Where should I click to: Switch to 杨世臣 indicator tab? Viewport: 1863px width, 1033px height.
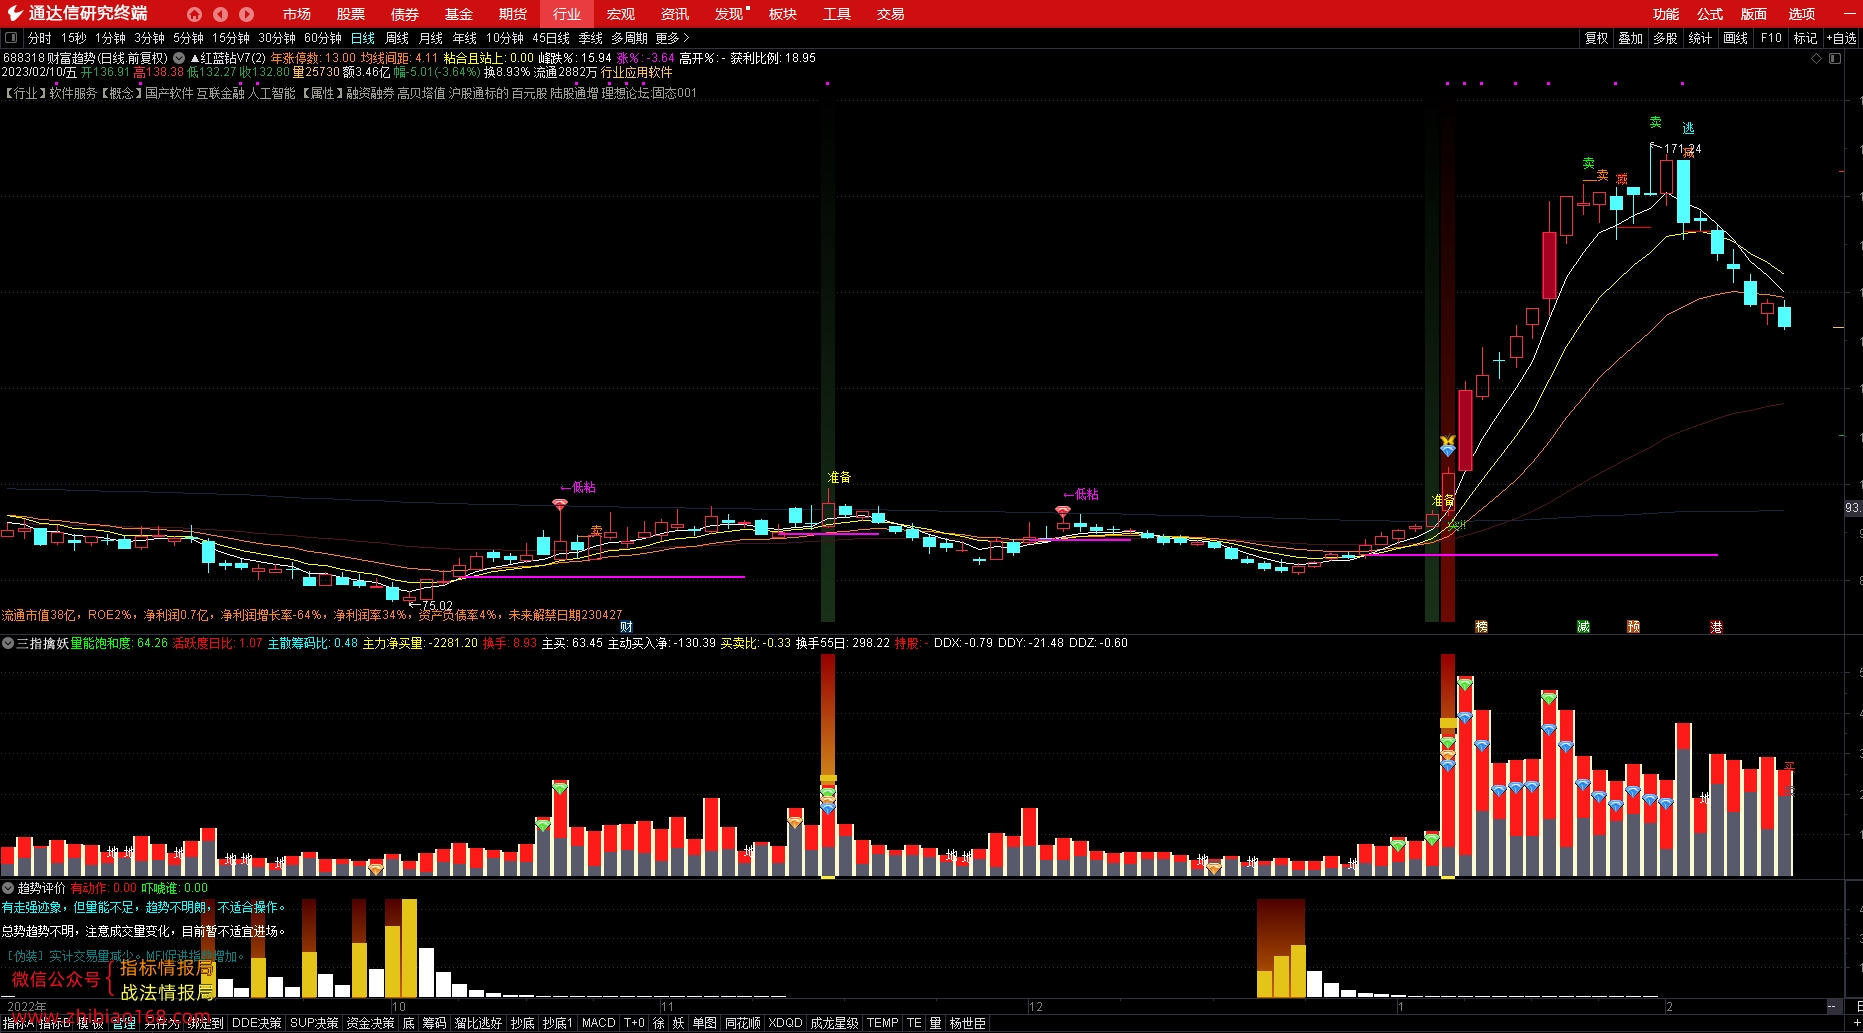point(967,1023)
